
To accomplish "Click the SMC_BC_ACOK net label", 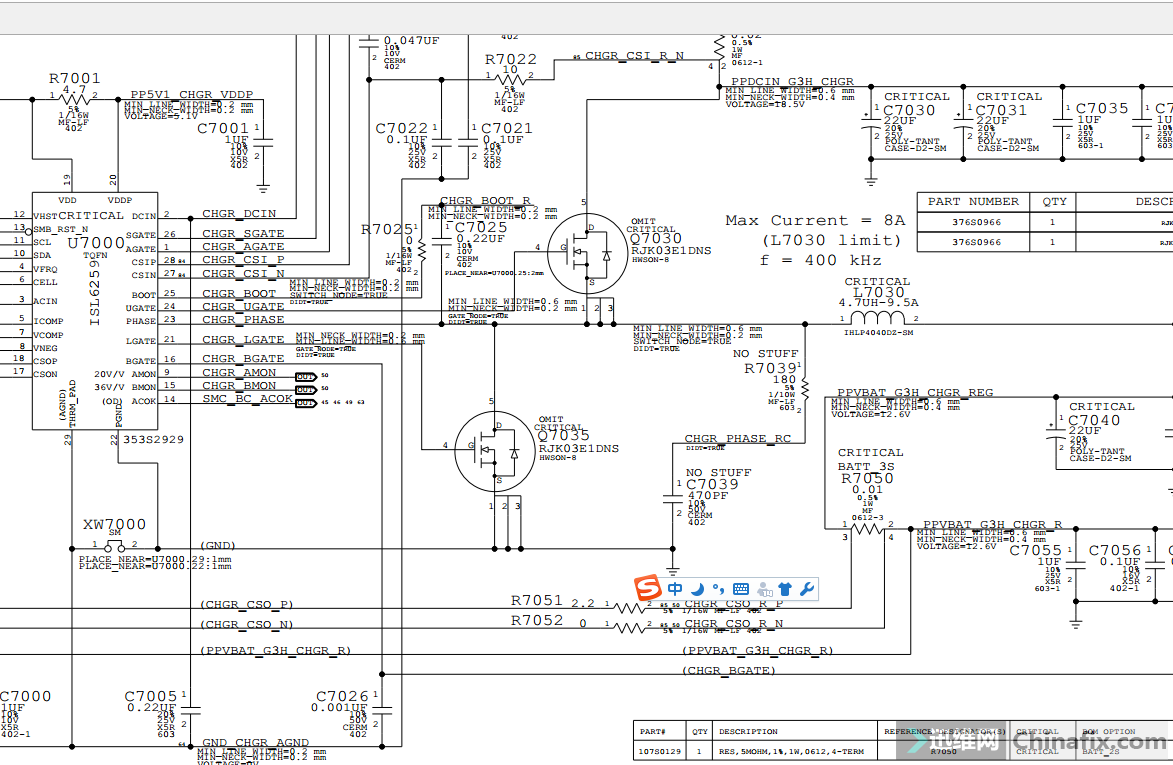I will (x=248, y=399).
